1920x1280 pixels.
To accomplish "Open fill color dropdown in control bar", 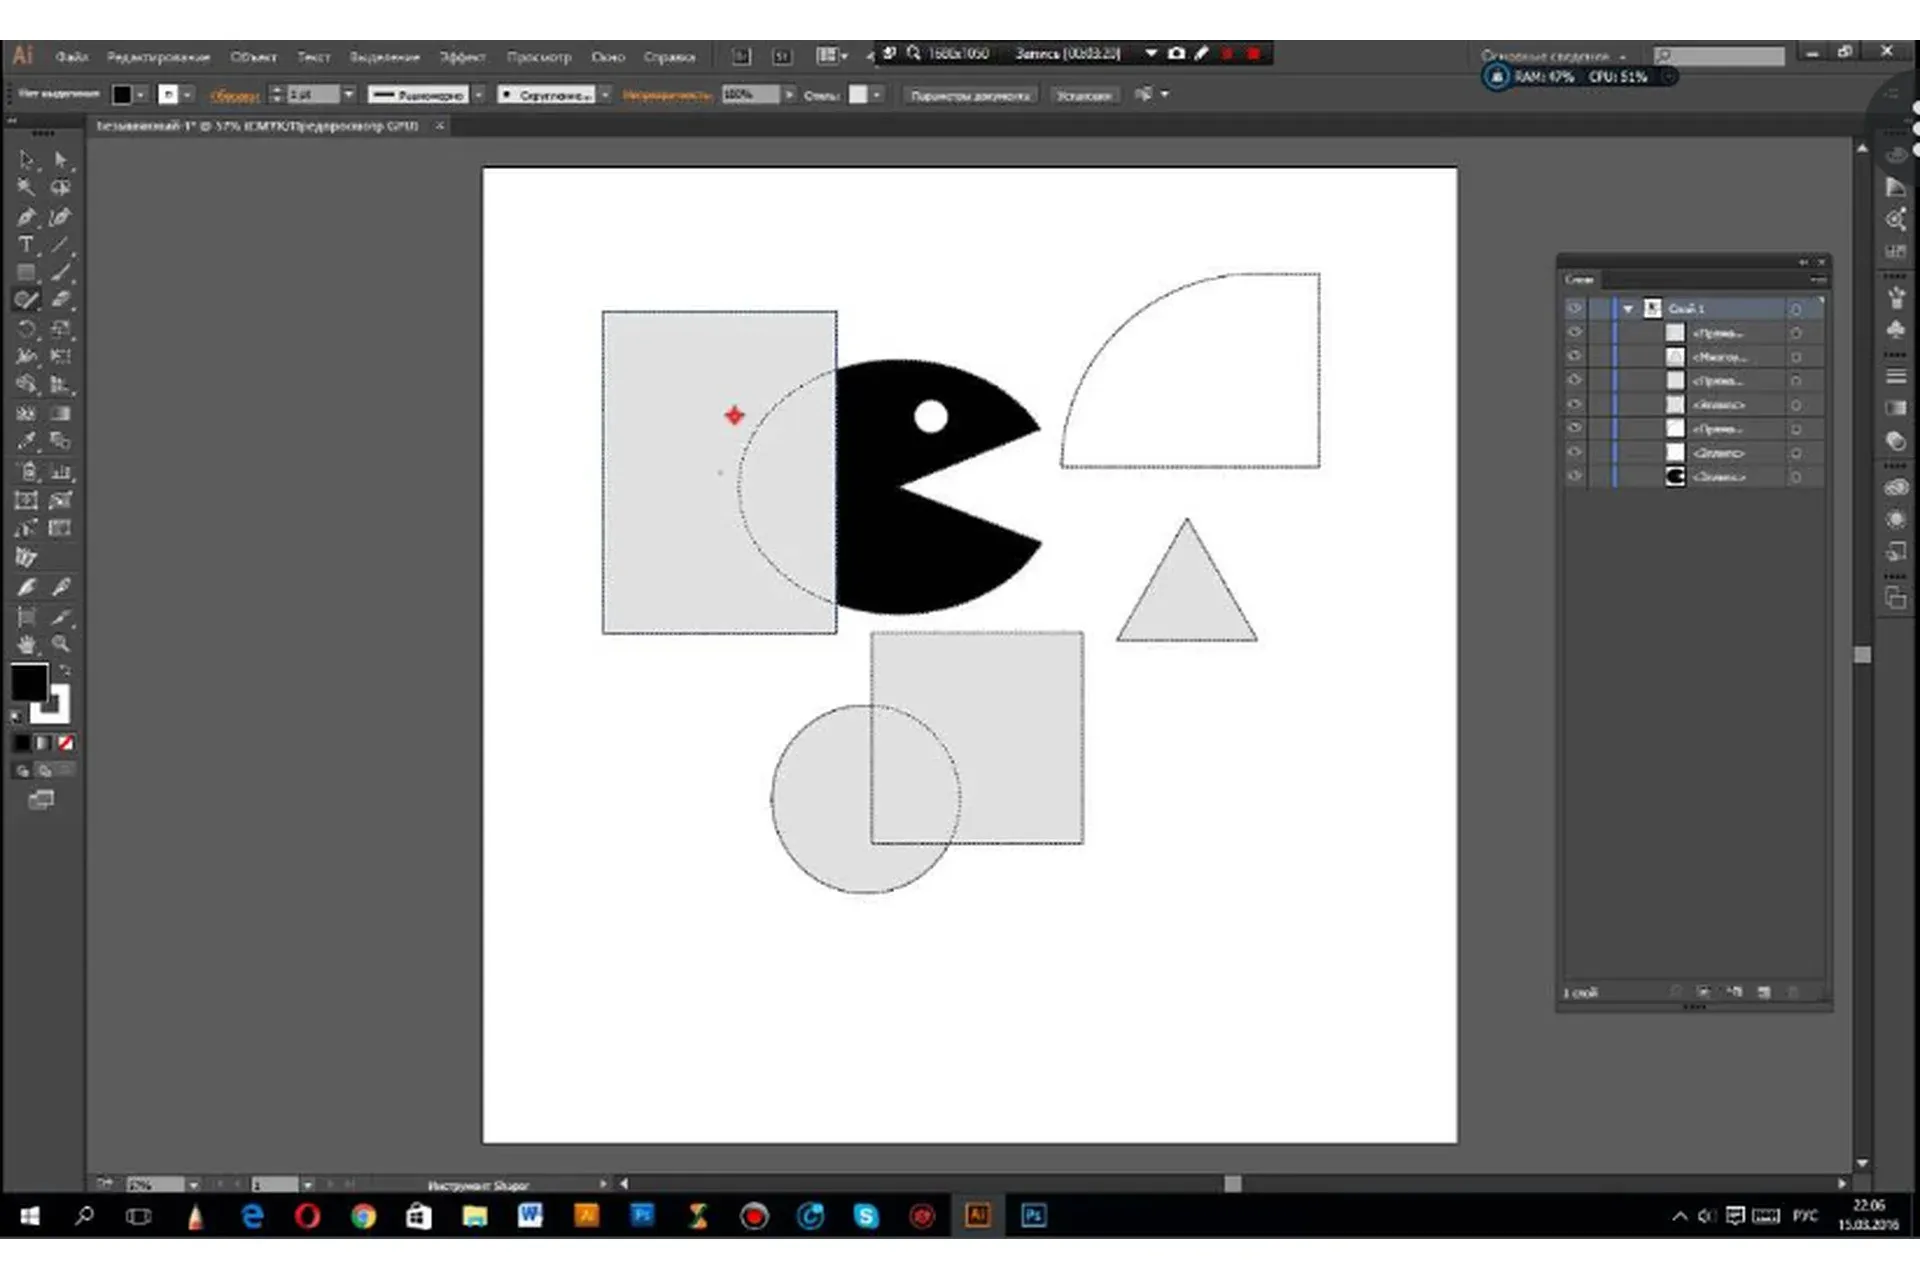I will (141, 95).
